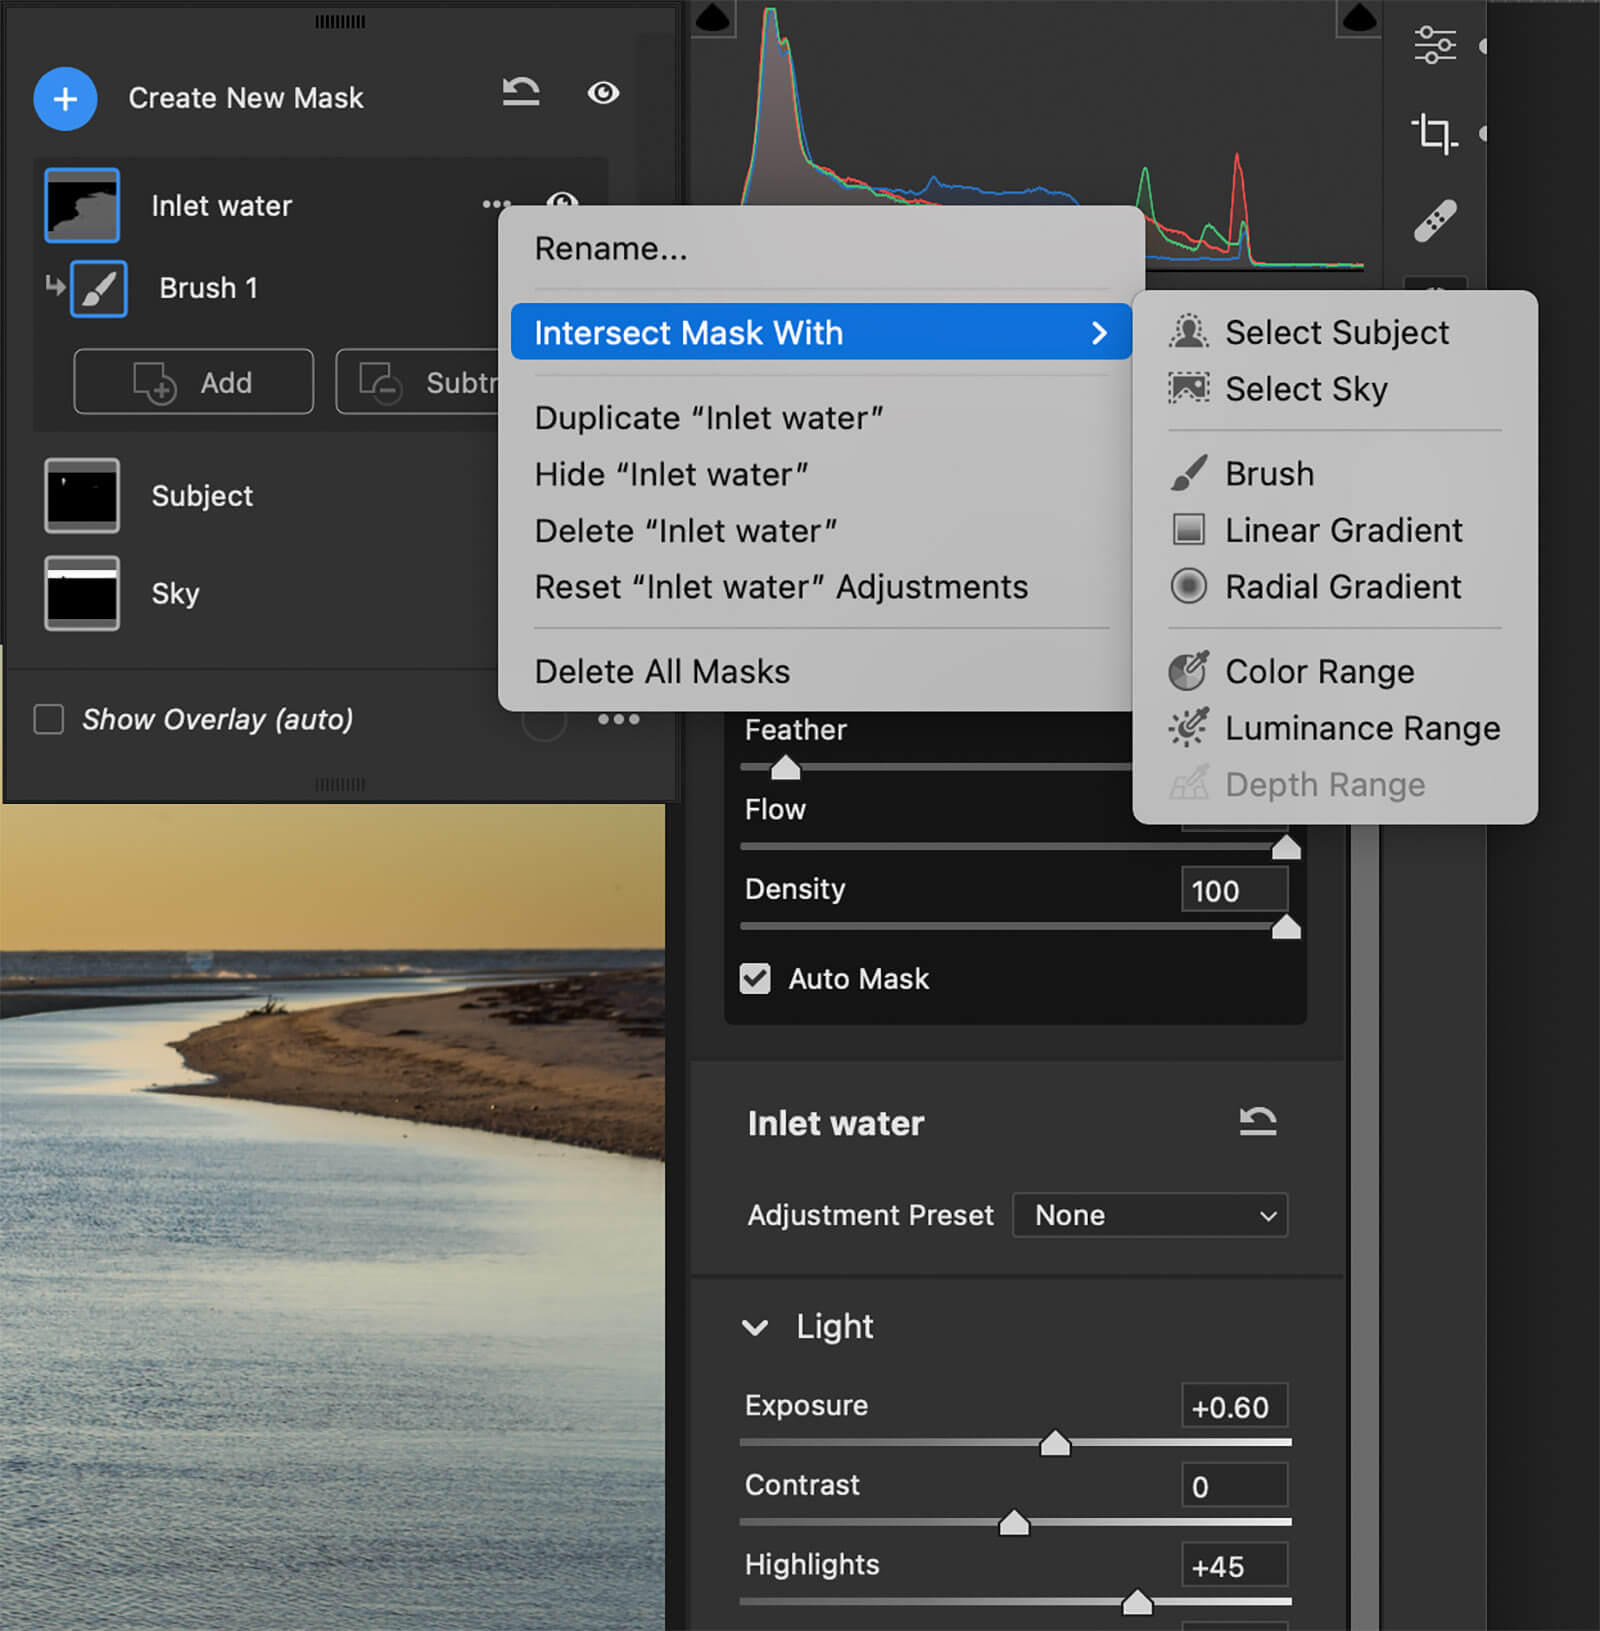This screenshot has width=1600, height=1631.
Task: Open the Adjustment Preset dropdown
Action: pos(1150,1215)
